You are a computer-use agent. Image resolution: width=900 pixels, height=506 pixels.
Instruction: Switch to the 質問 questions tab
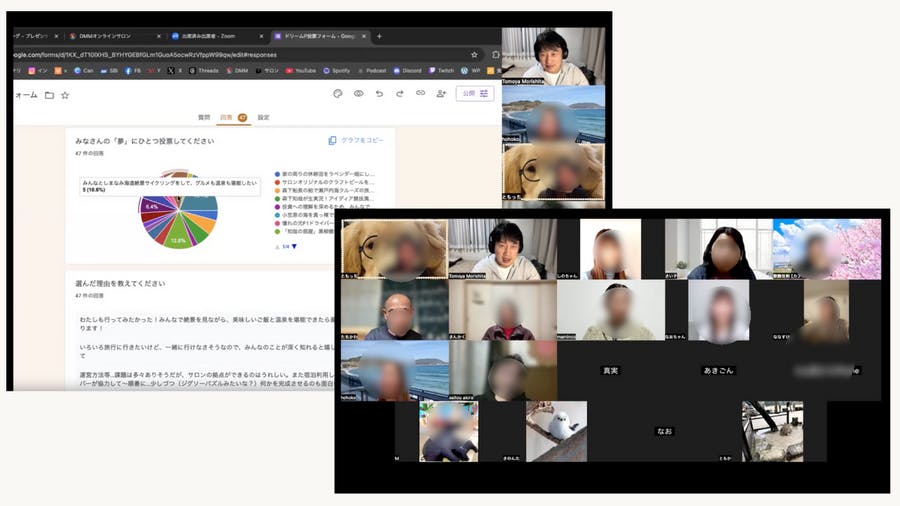[x=204, y=117]
